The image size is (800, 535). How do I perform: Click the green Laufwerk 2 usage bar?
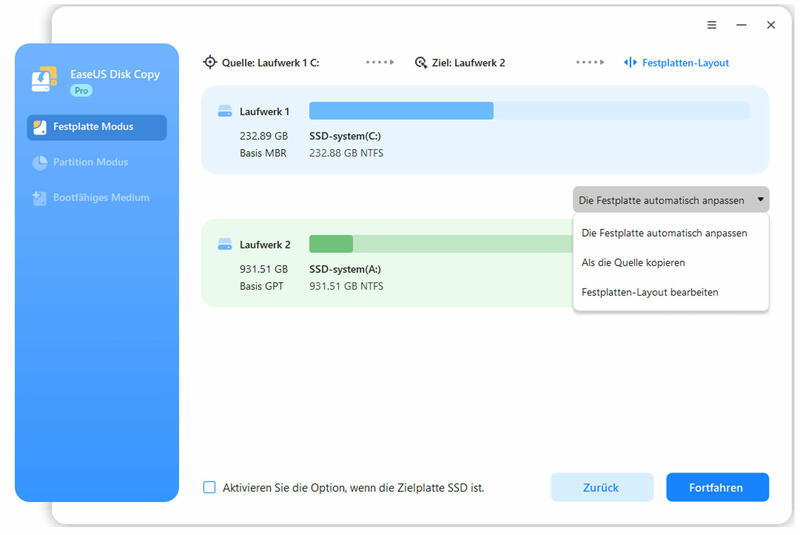click(x=331, y=244)
